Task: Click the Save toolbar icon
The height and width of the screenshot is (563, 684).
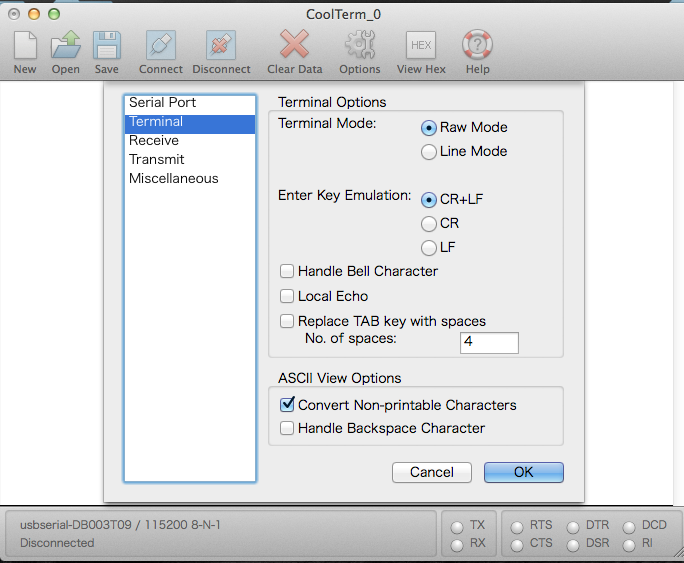Action: 107,45
